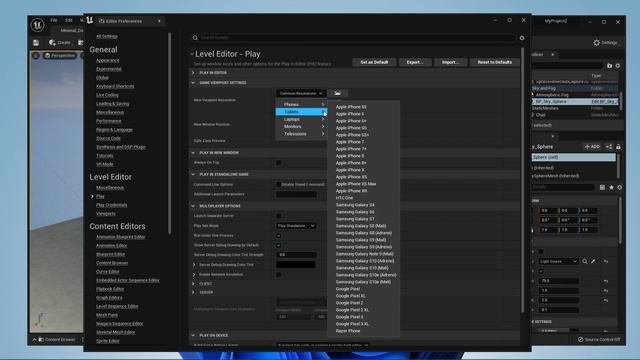Click the favorites star icon in Details
Viewport: 640px width, 360px height.
click(x=611, y=187)
